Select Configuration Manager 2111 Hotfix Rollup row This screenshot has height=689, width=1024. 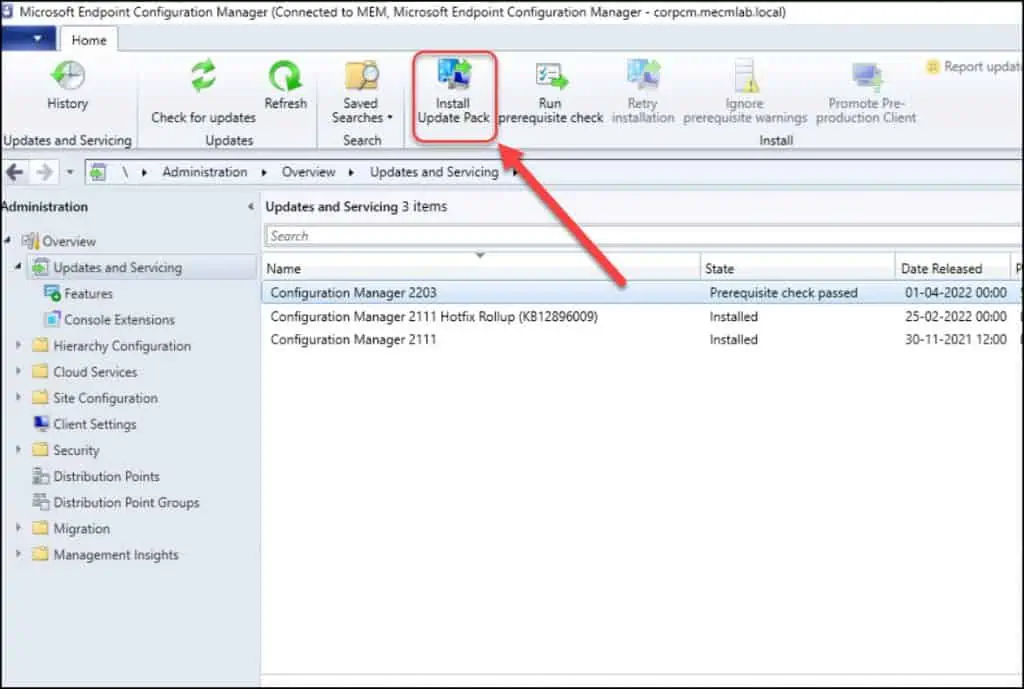coord(642,317)
